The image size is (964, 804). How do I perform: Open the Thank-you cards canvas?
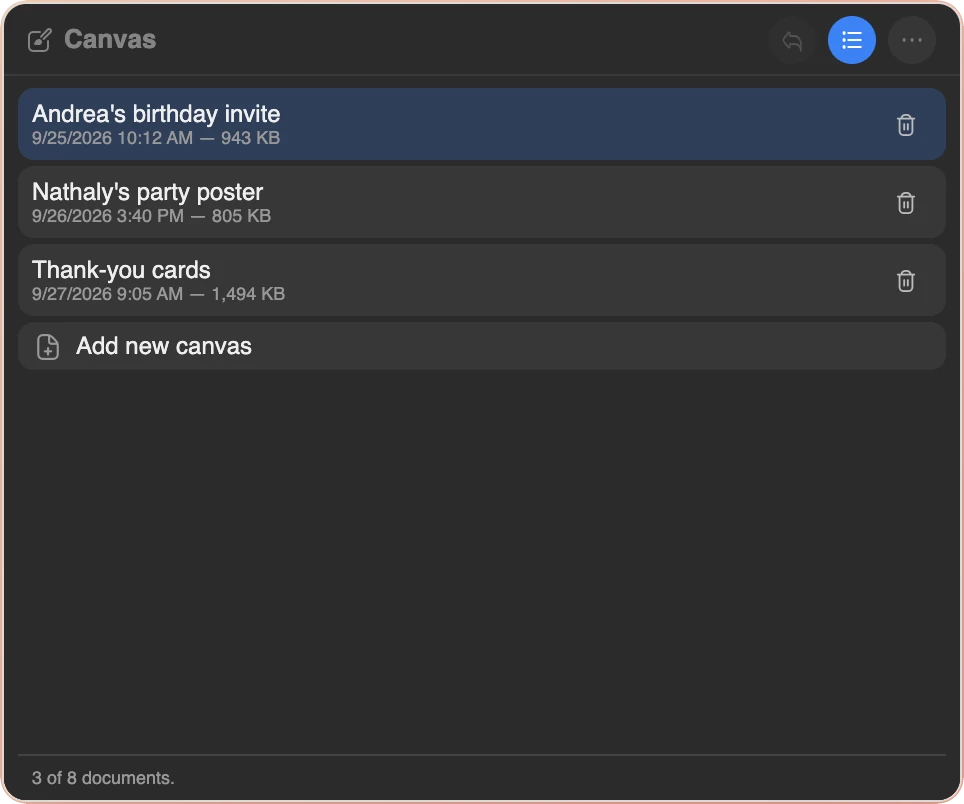pos(481,280)
